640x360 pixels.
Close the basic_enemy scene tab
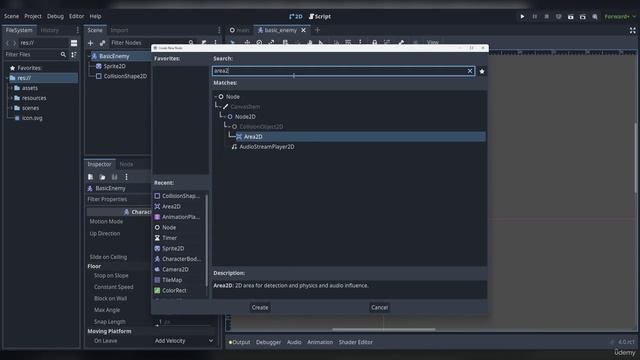click(303, 30)
